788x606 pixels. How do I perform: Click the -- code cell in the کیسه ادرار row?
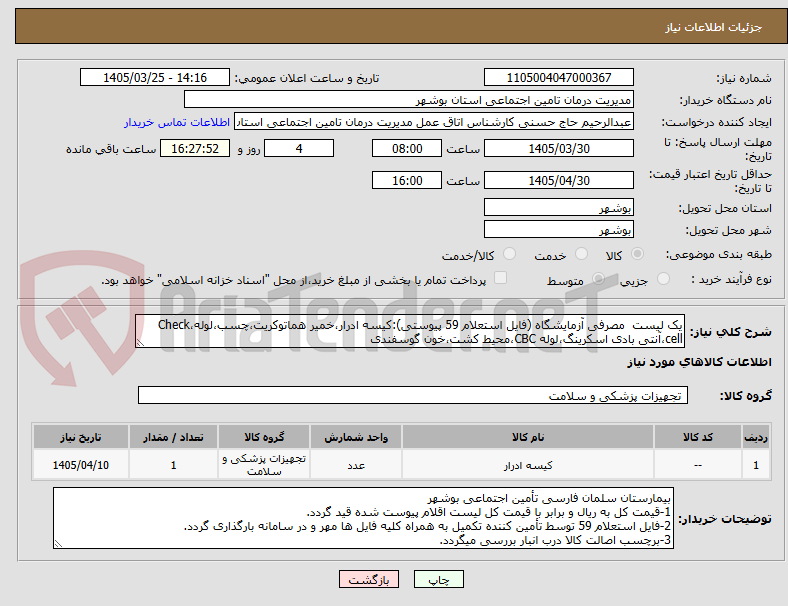(x=698, y=465)
